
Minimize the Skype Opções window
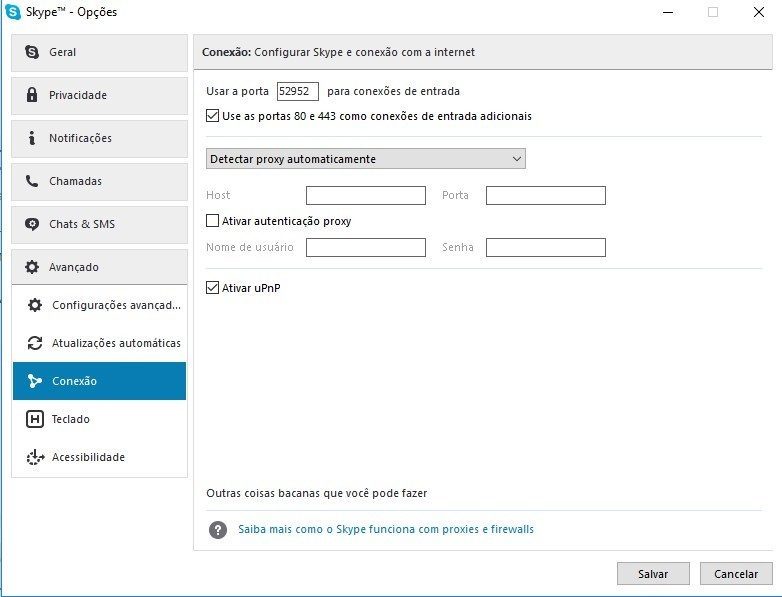(x=668, y=12)
